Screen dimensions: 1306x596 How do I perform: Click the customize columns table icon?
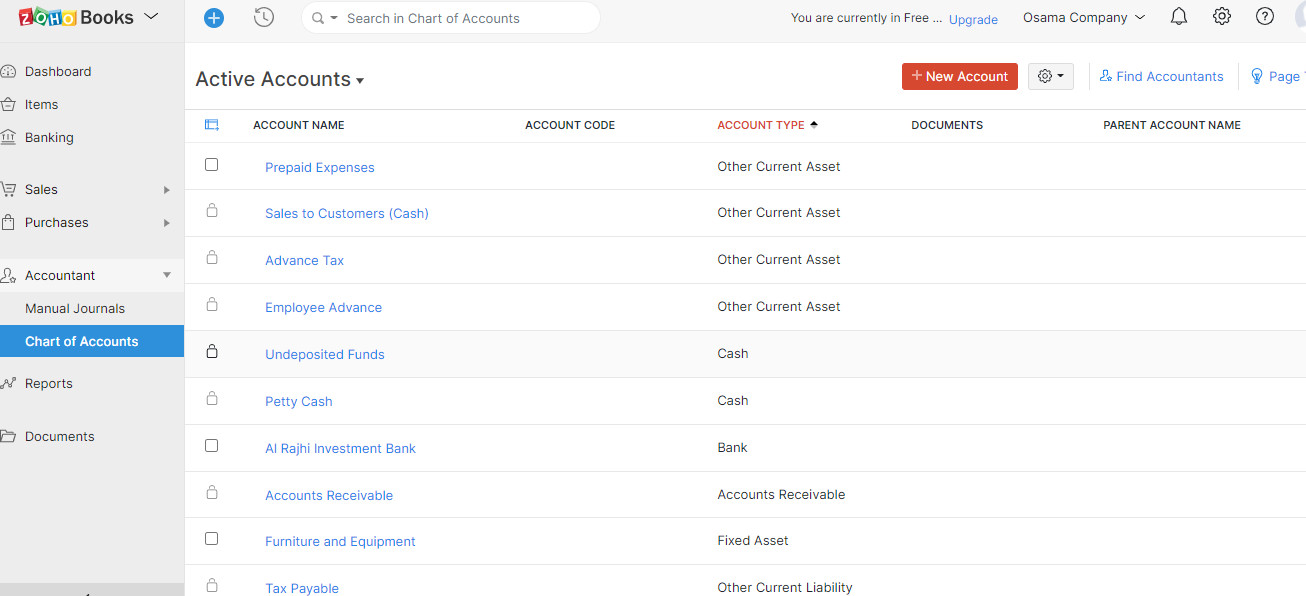click(211, 125)
